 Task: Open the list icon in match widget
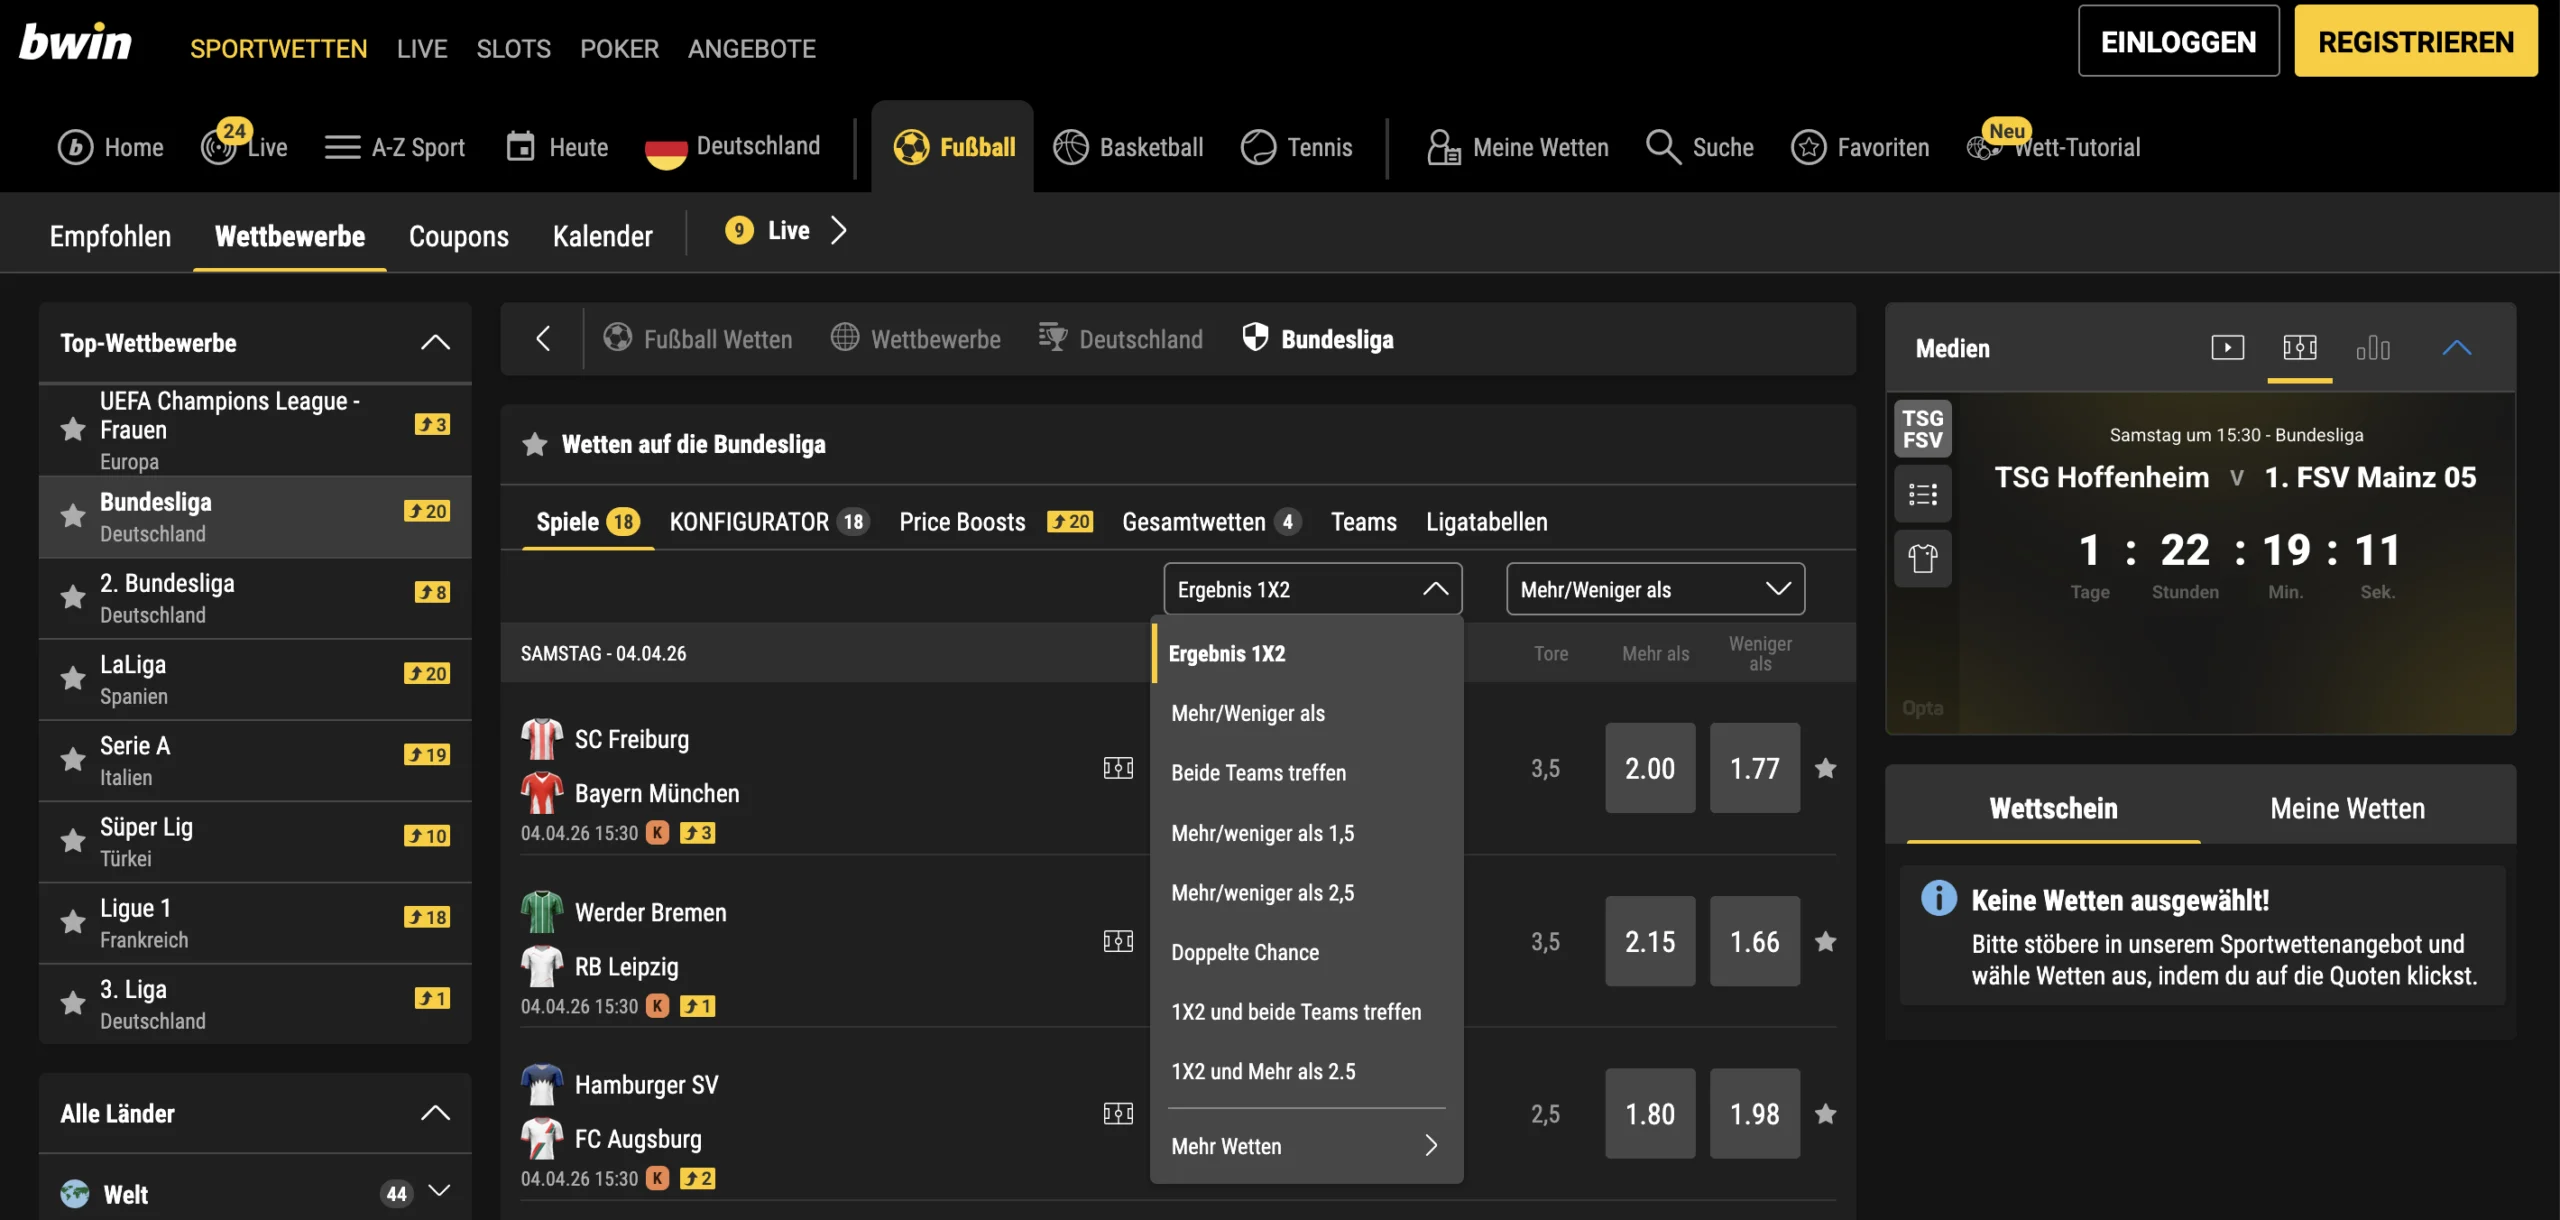pyautogui.click(x=1922, y=494)
